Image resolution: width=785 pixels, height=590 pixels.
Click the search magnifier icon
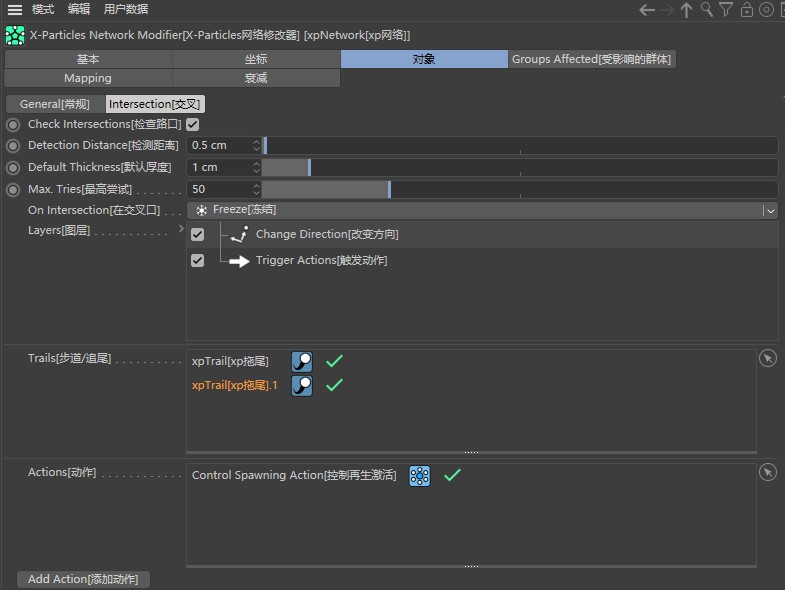pyautogui.click(x=706, y=10)
